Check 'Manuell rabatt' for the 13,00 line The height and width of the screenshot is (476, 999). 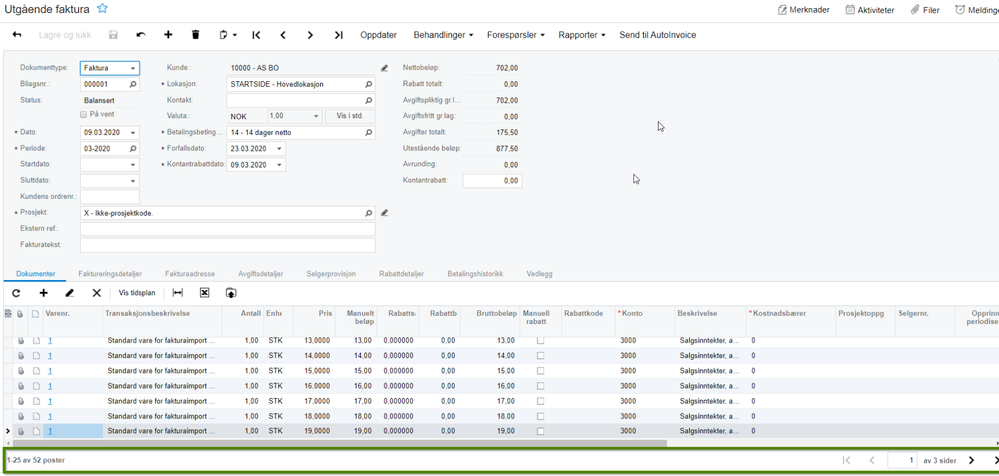(x=540, y=341)
